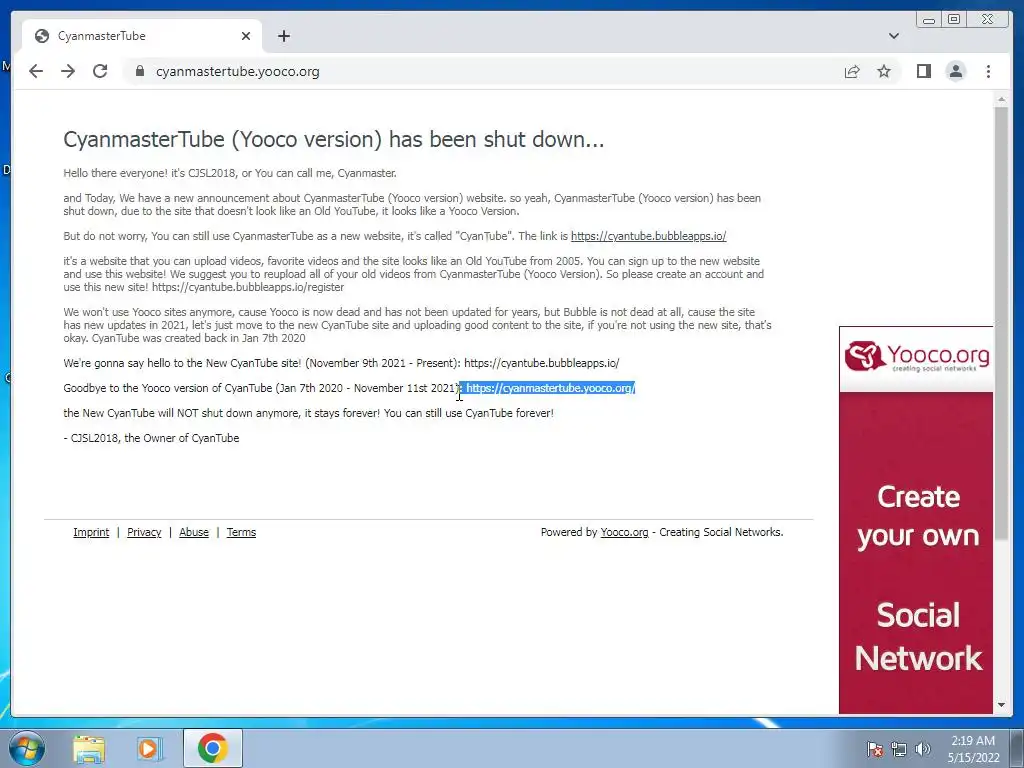Click the cyantube.bubbleapps.io/register text
The image size is (1024, 768).
(x=248, y=287)
